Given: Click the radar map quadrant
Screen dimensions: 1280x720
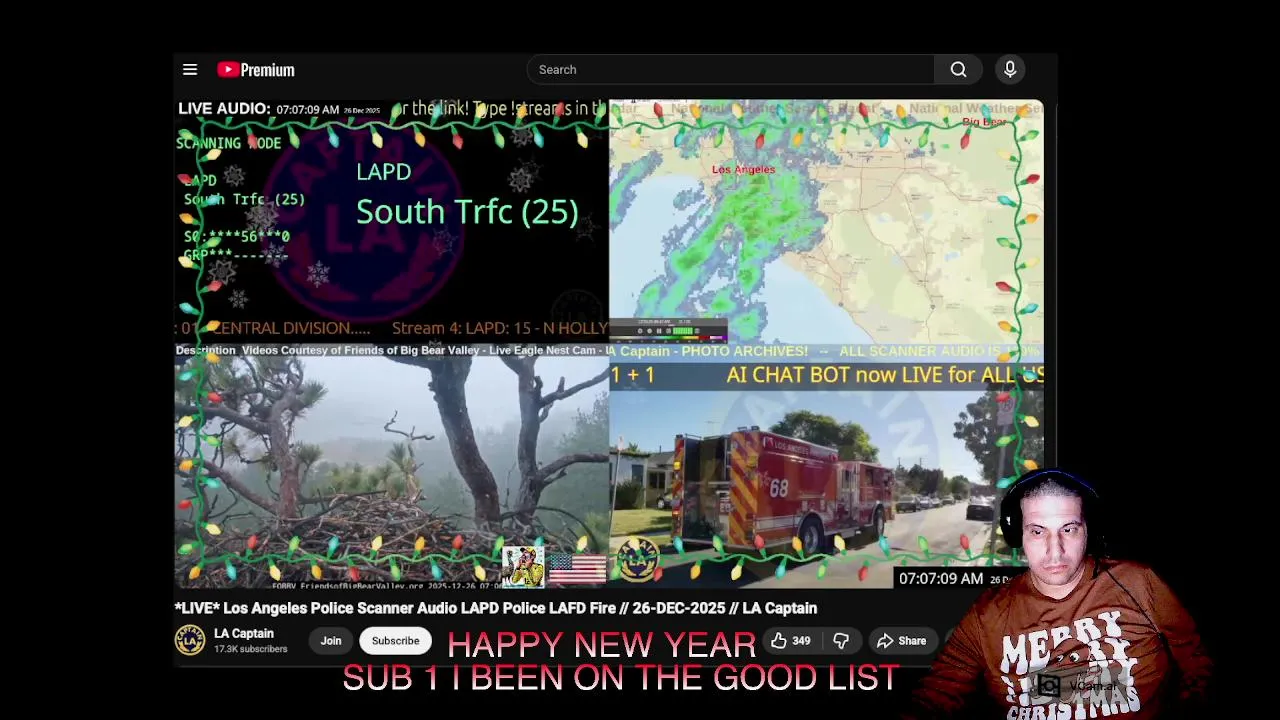Looking at the screenshot, I should tap(826, 221).
